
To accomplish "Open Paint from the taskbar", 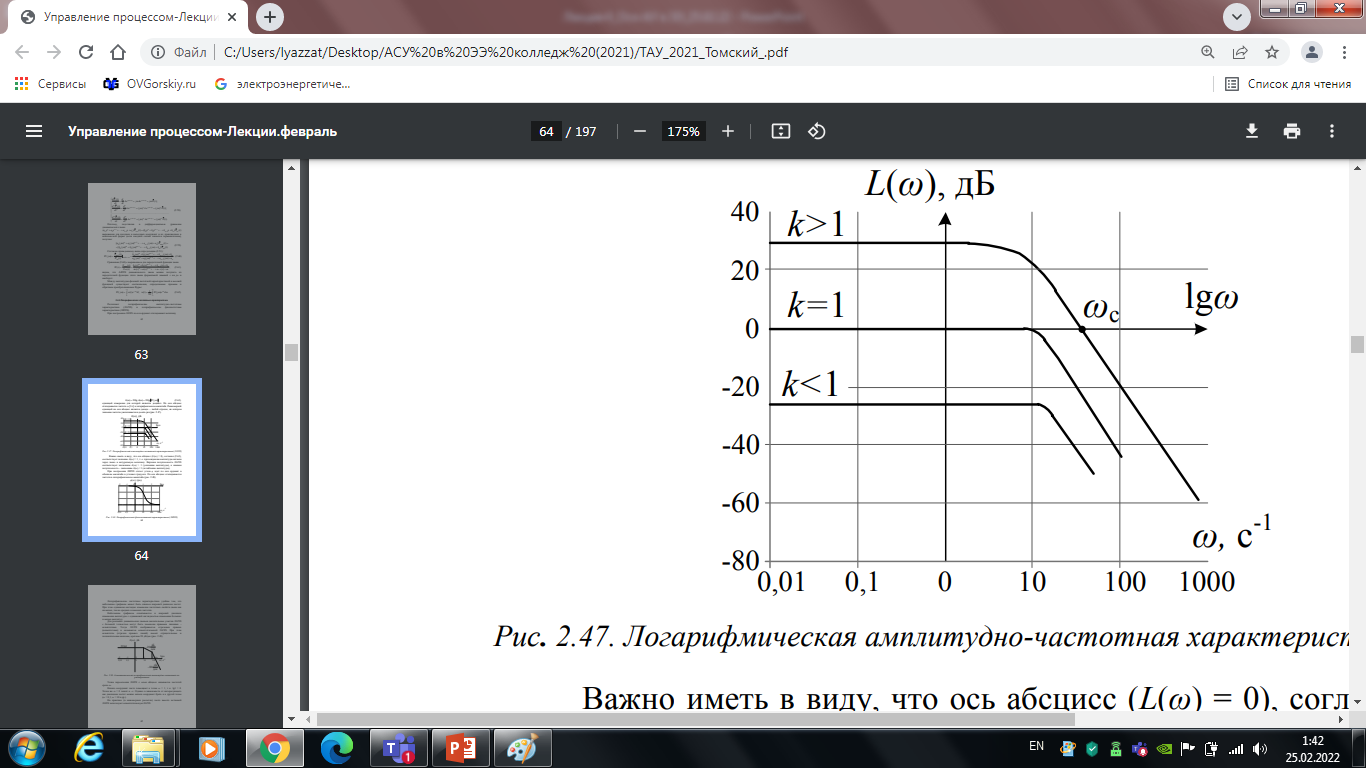I will (x=523, y=747).
